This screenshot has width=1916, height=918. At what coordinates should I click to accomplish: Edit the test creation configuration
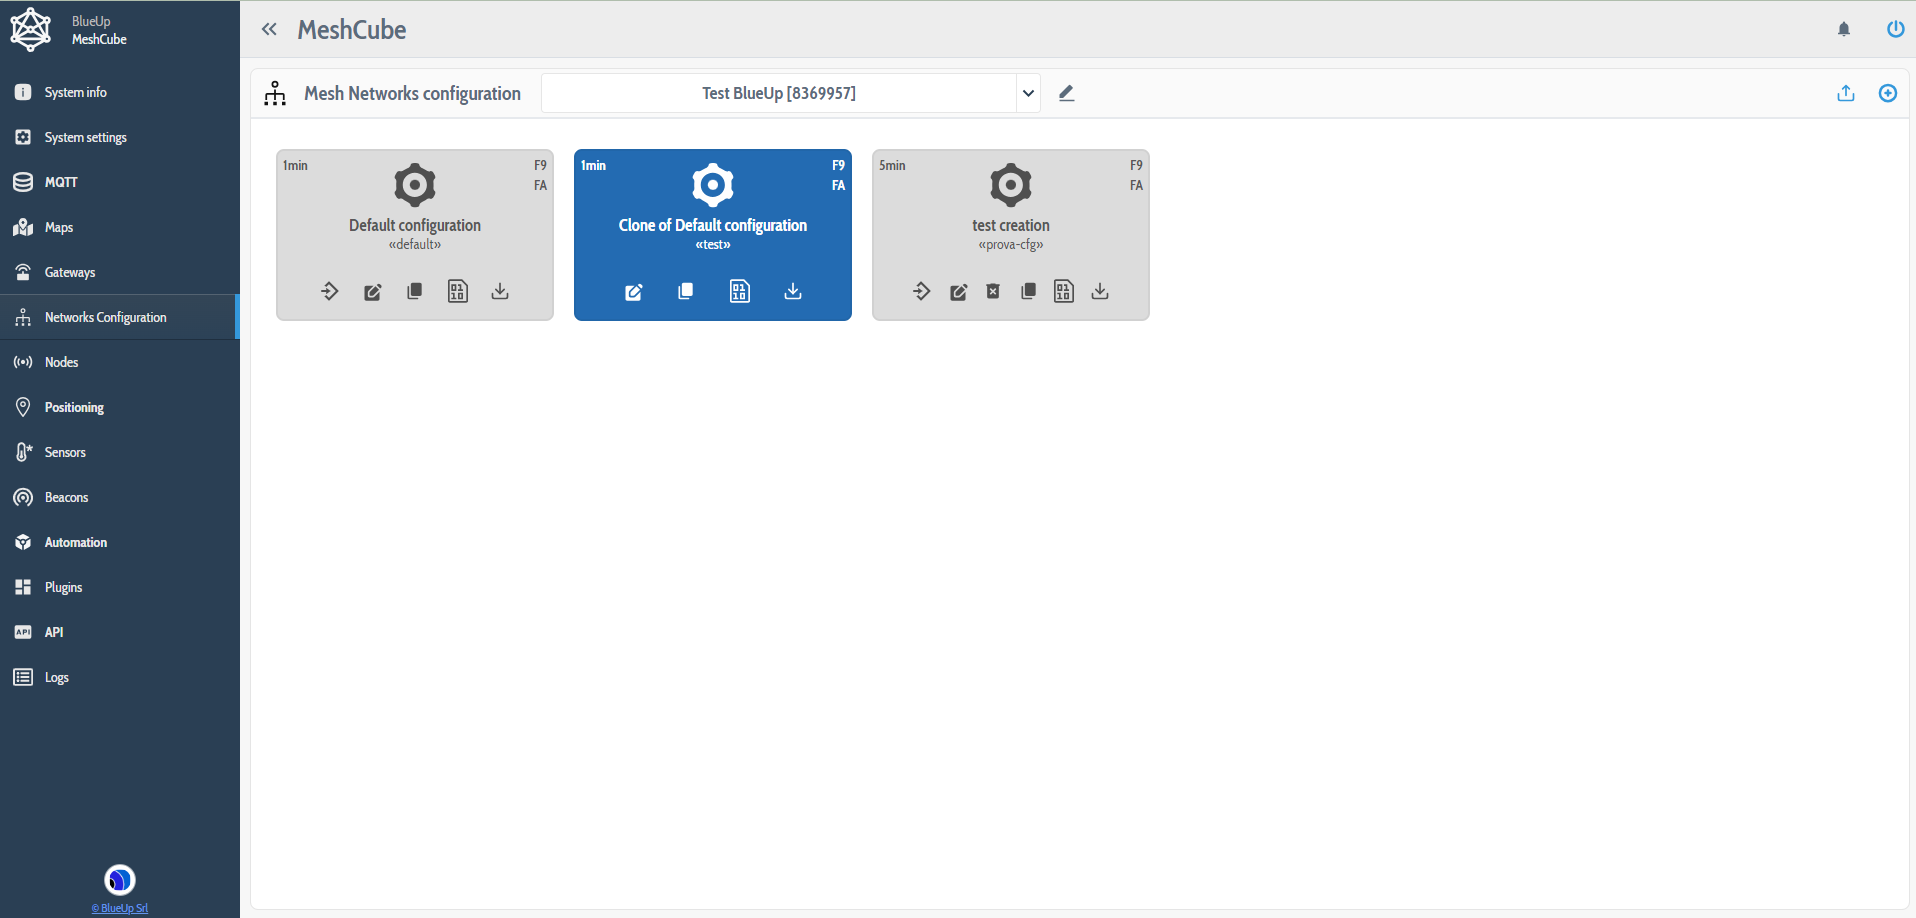pos(958,292)
